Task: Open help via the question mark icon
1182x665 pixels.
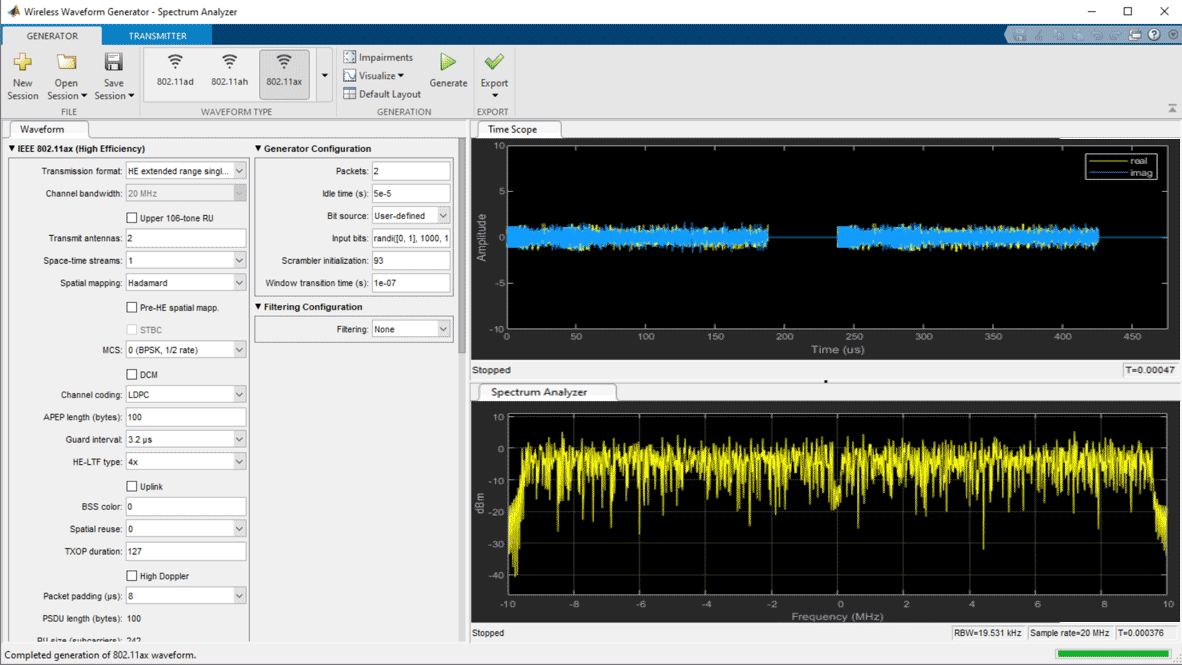Action: click(x=1154, y=35)
